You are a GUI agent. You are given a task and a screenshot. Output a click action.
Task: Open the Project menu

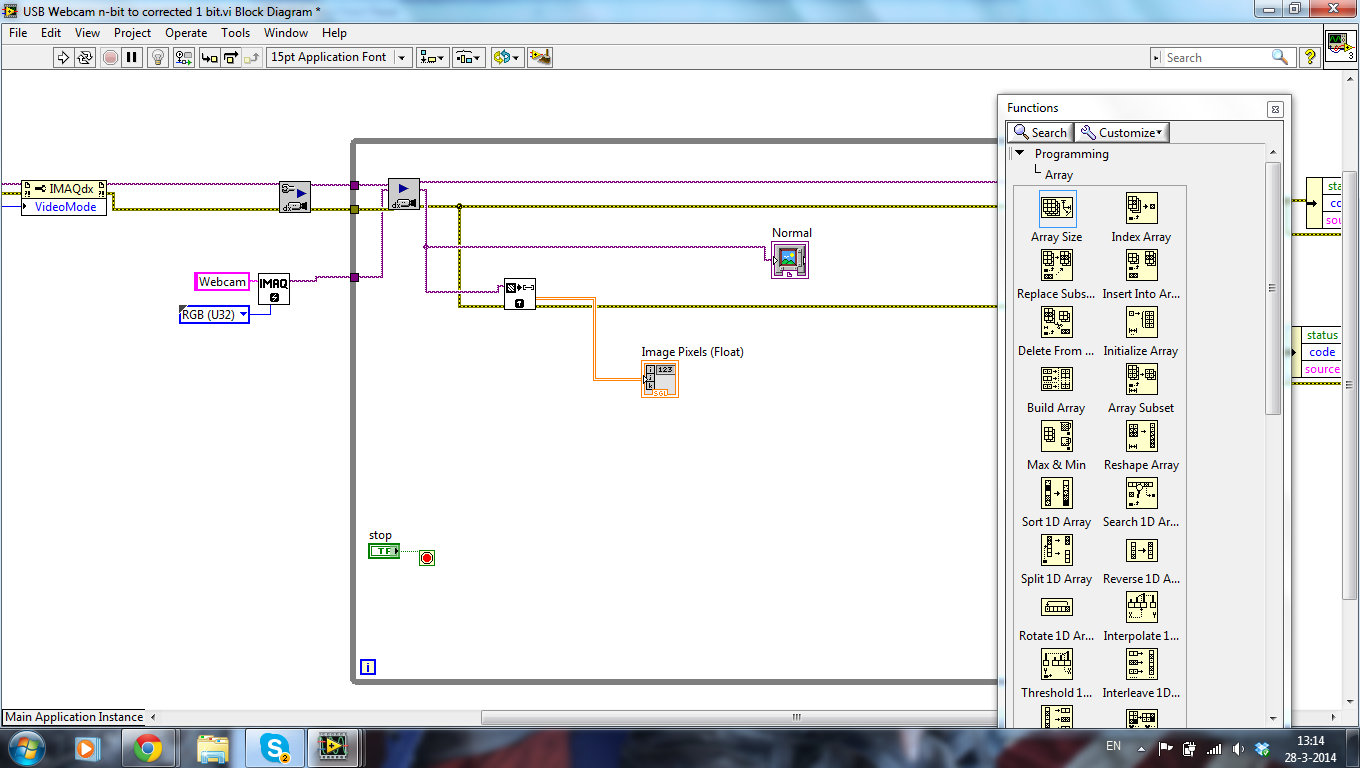click(132, 33)
